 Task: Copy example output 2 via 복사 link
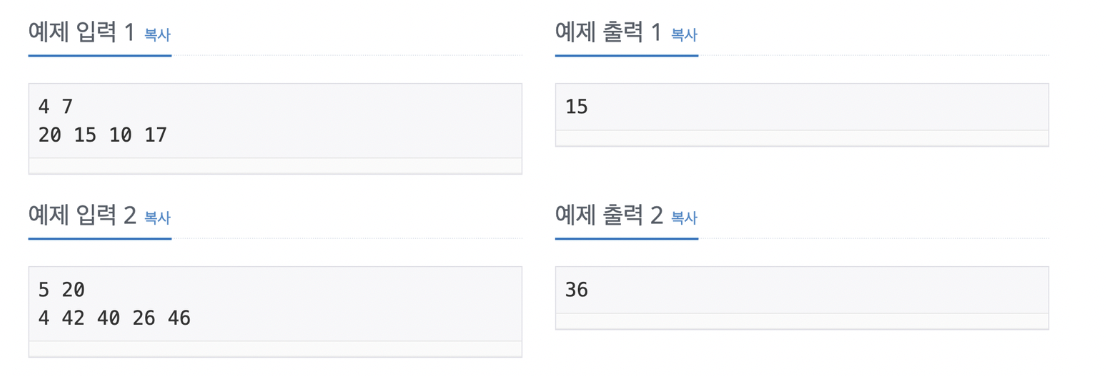(683, 217)
